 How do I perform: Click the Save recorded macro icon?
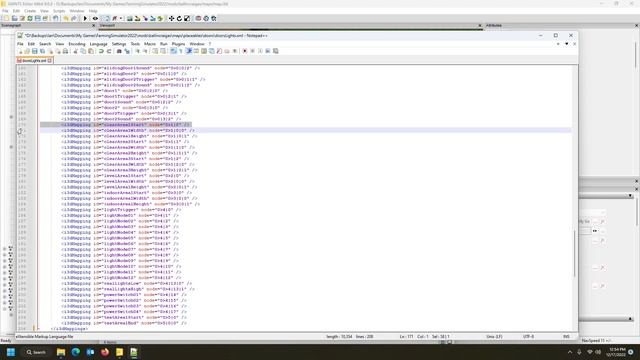[276, 51]
